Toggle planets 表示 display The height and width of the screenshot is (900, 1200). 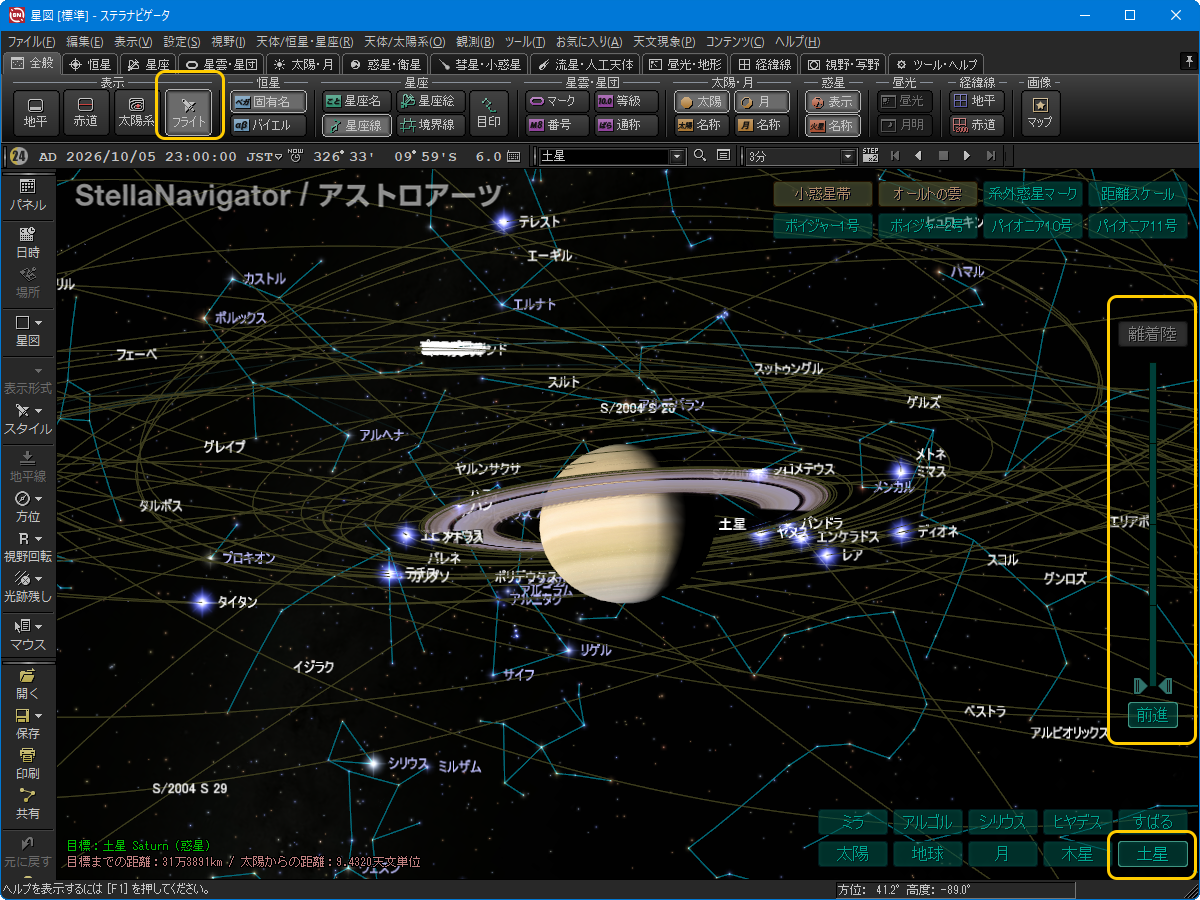(833, 101)
